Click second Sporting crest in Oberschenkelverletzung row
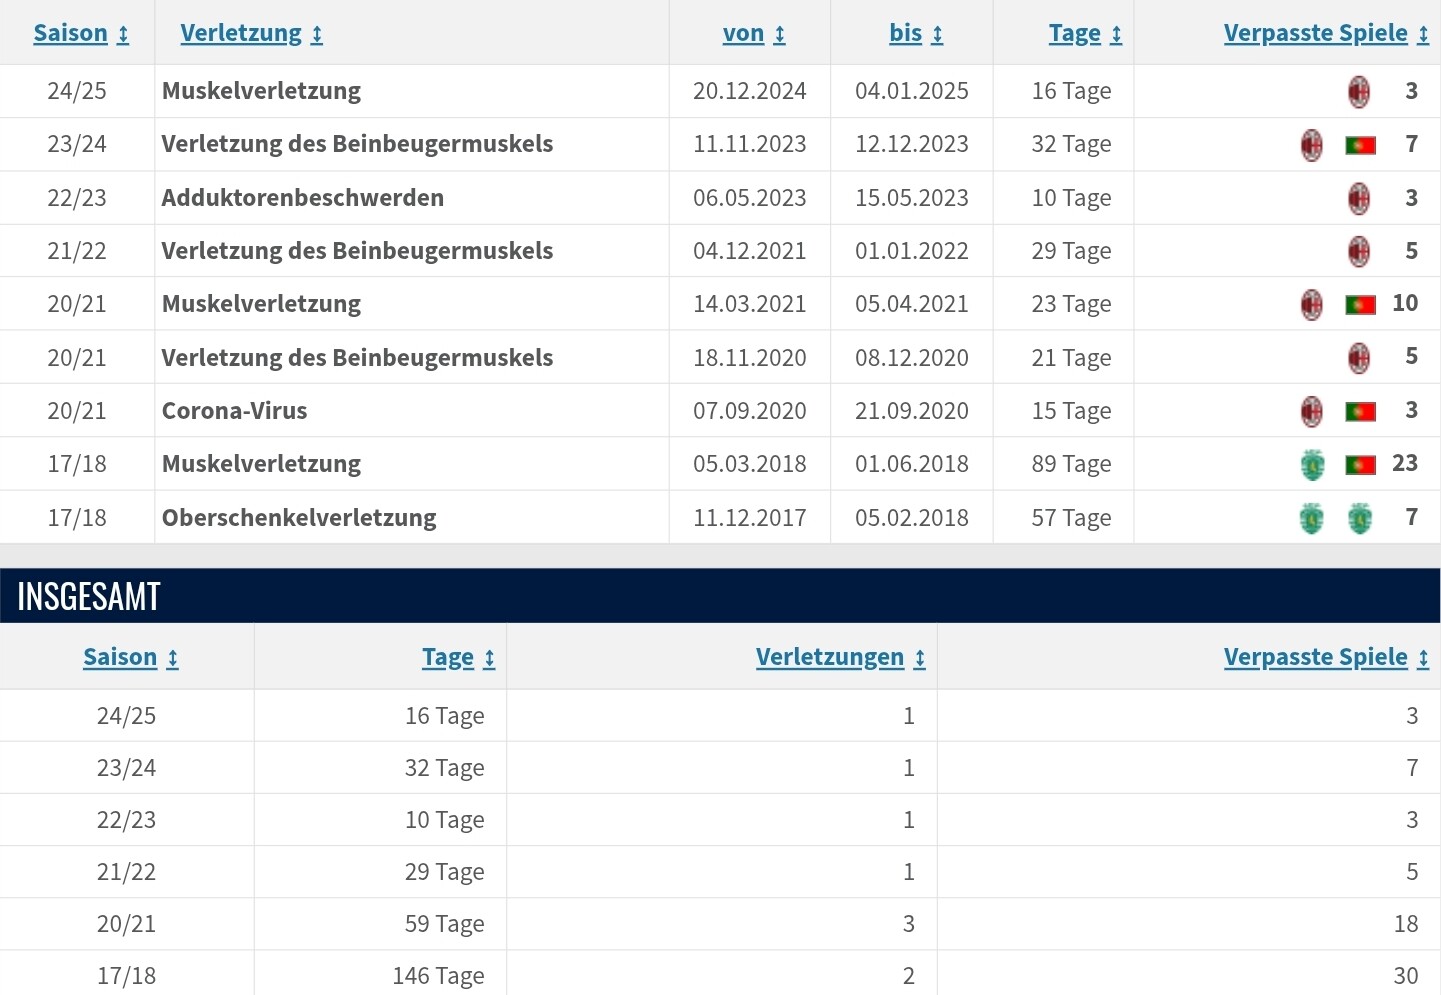 (x=1360, y=518)
